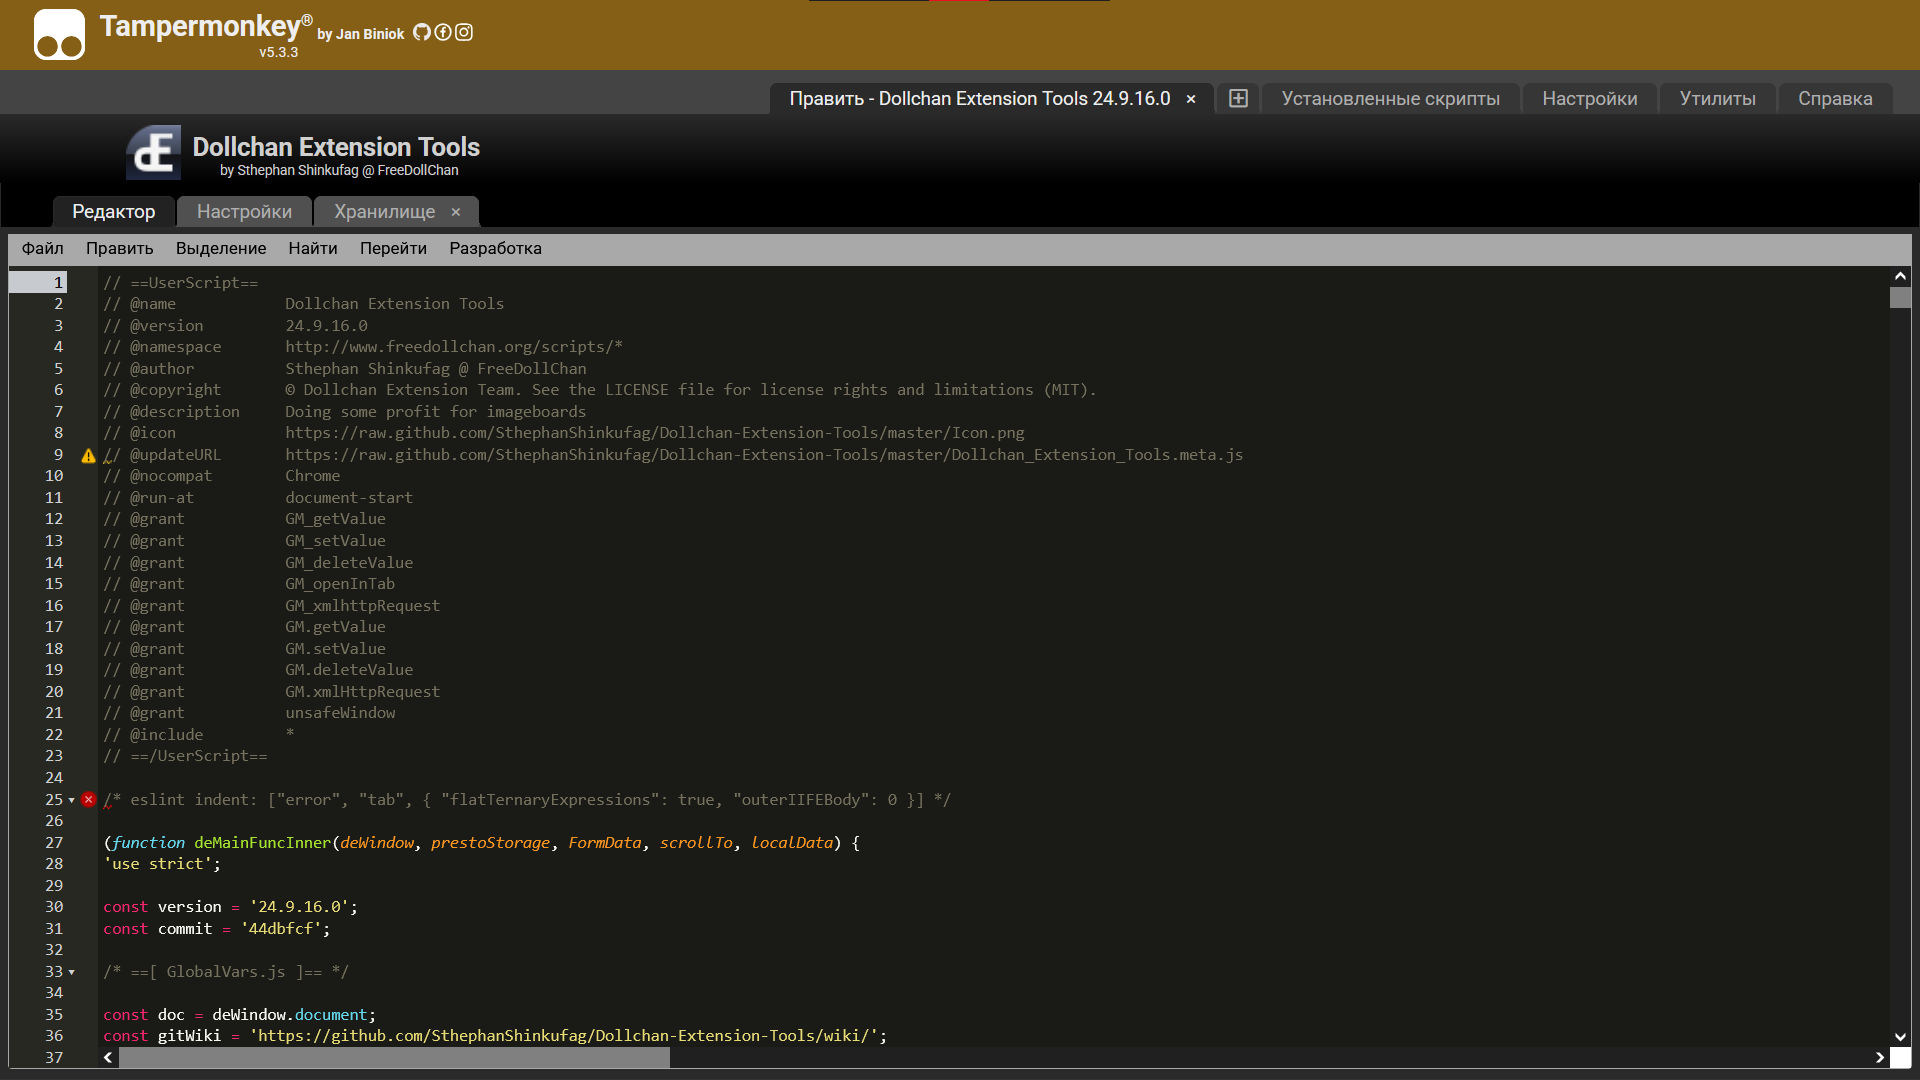
Task: Open the Найти menu
Action: coord(312,248)
